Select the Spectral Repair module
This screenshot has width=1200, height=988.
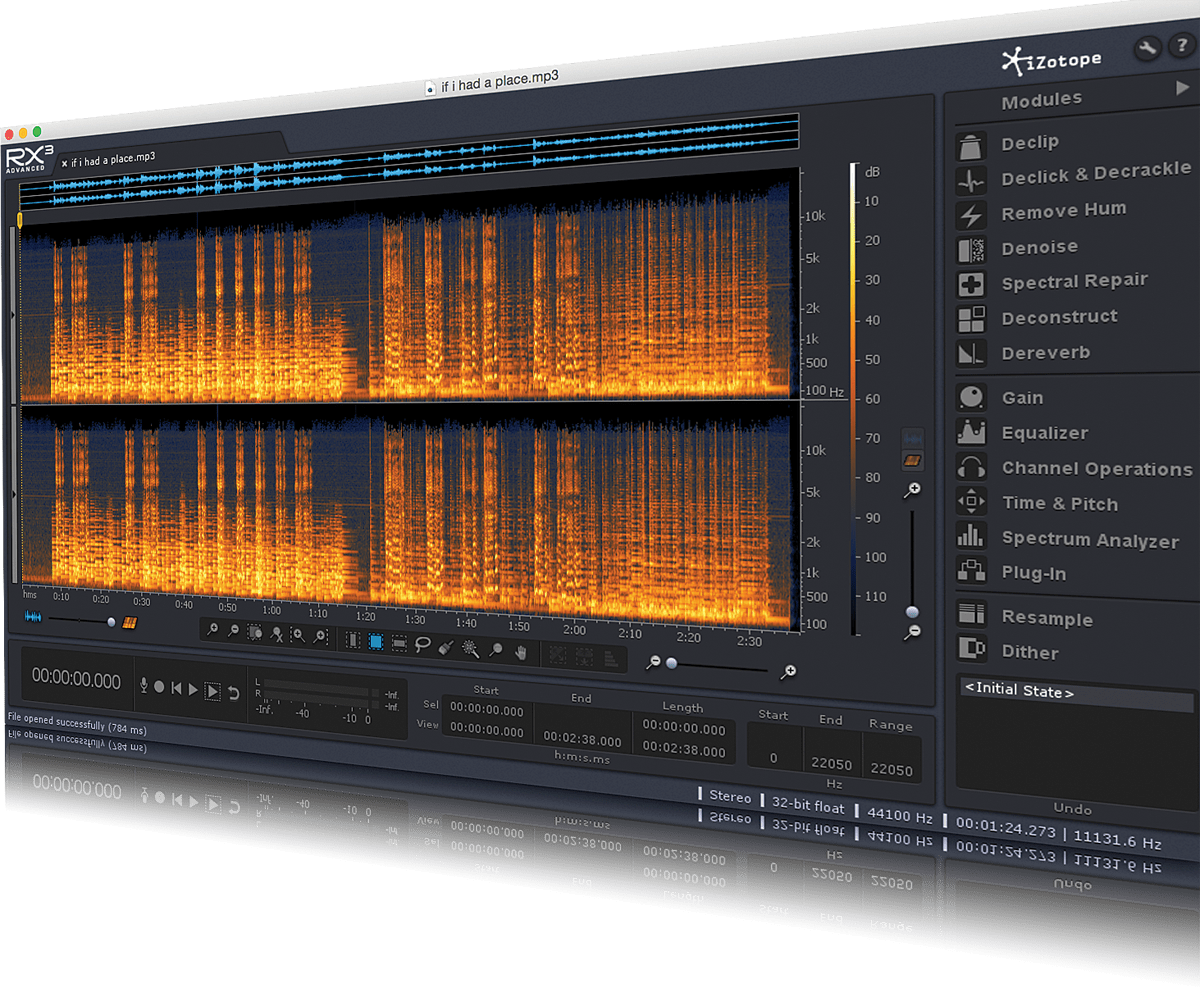click(1074, 281)
